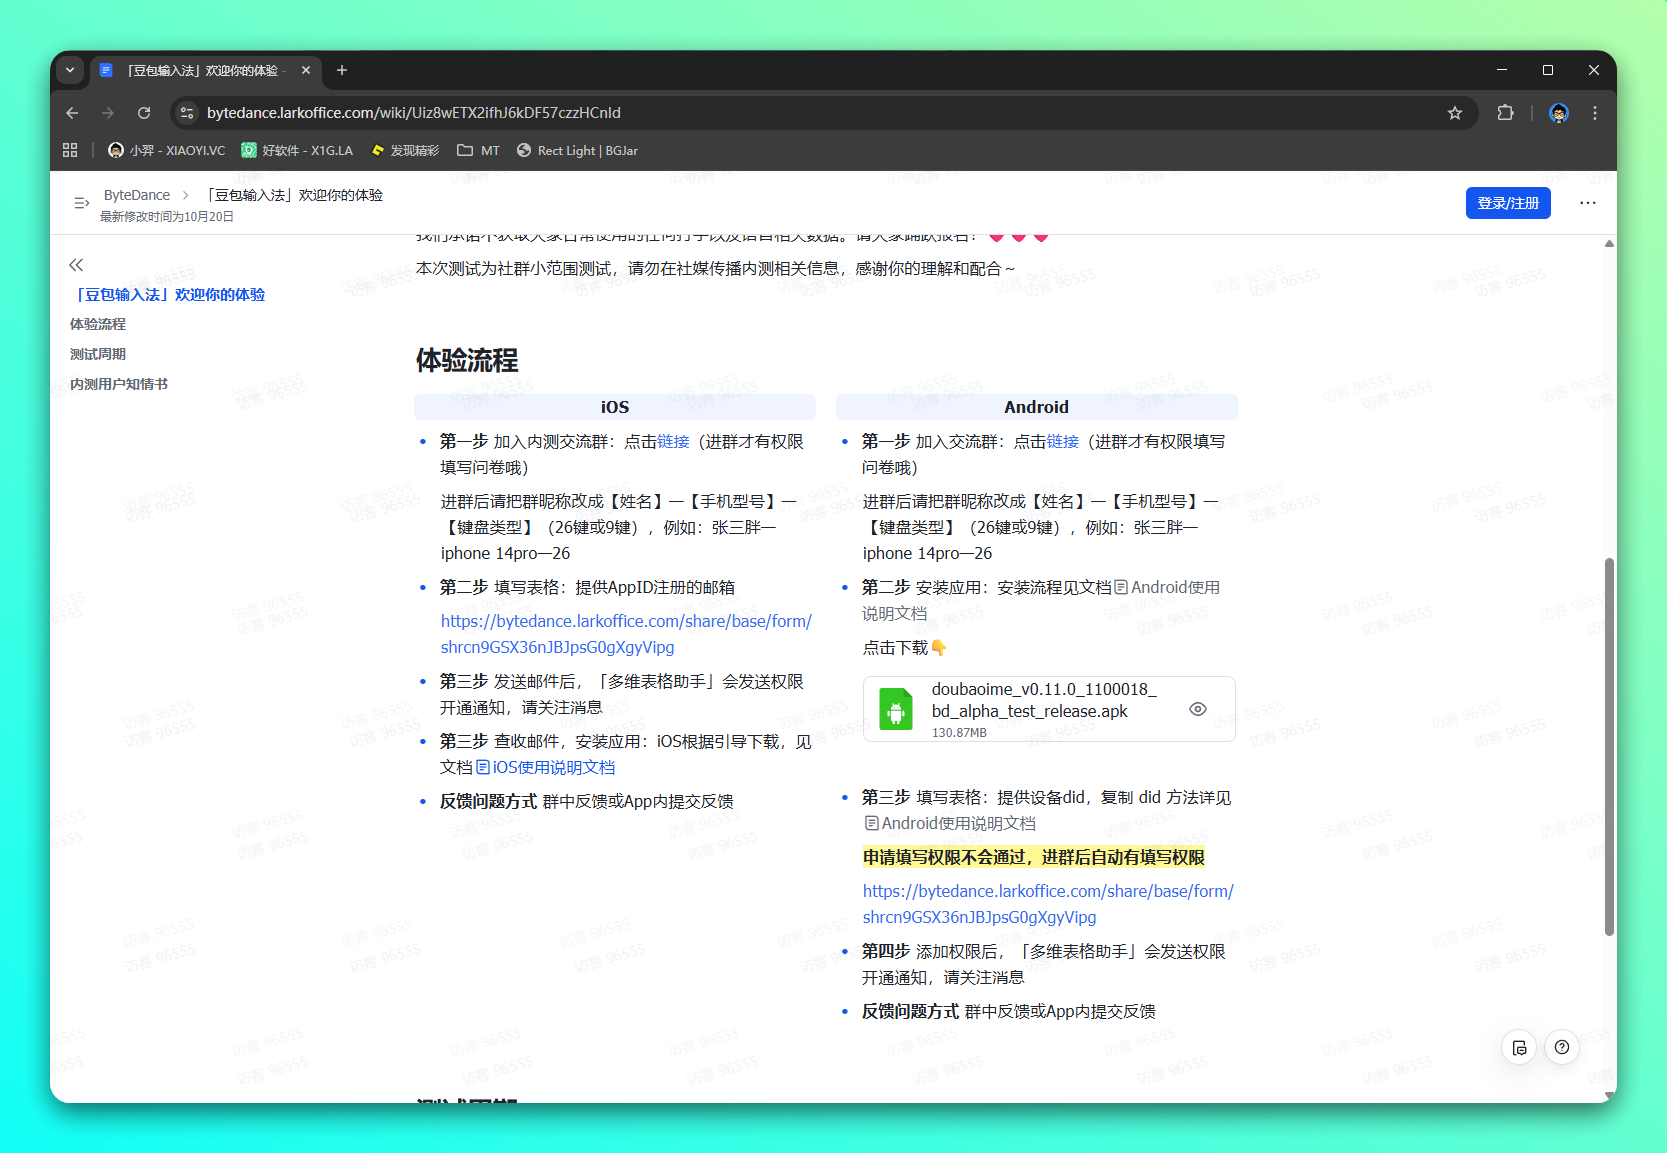The width and height of the screenshot is (1667, 1153).
Task: Collapse the outline sidebar
Action: [x=76, y=265]
